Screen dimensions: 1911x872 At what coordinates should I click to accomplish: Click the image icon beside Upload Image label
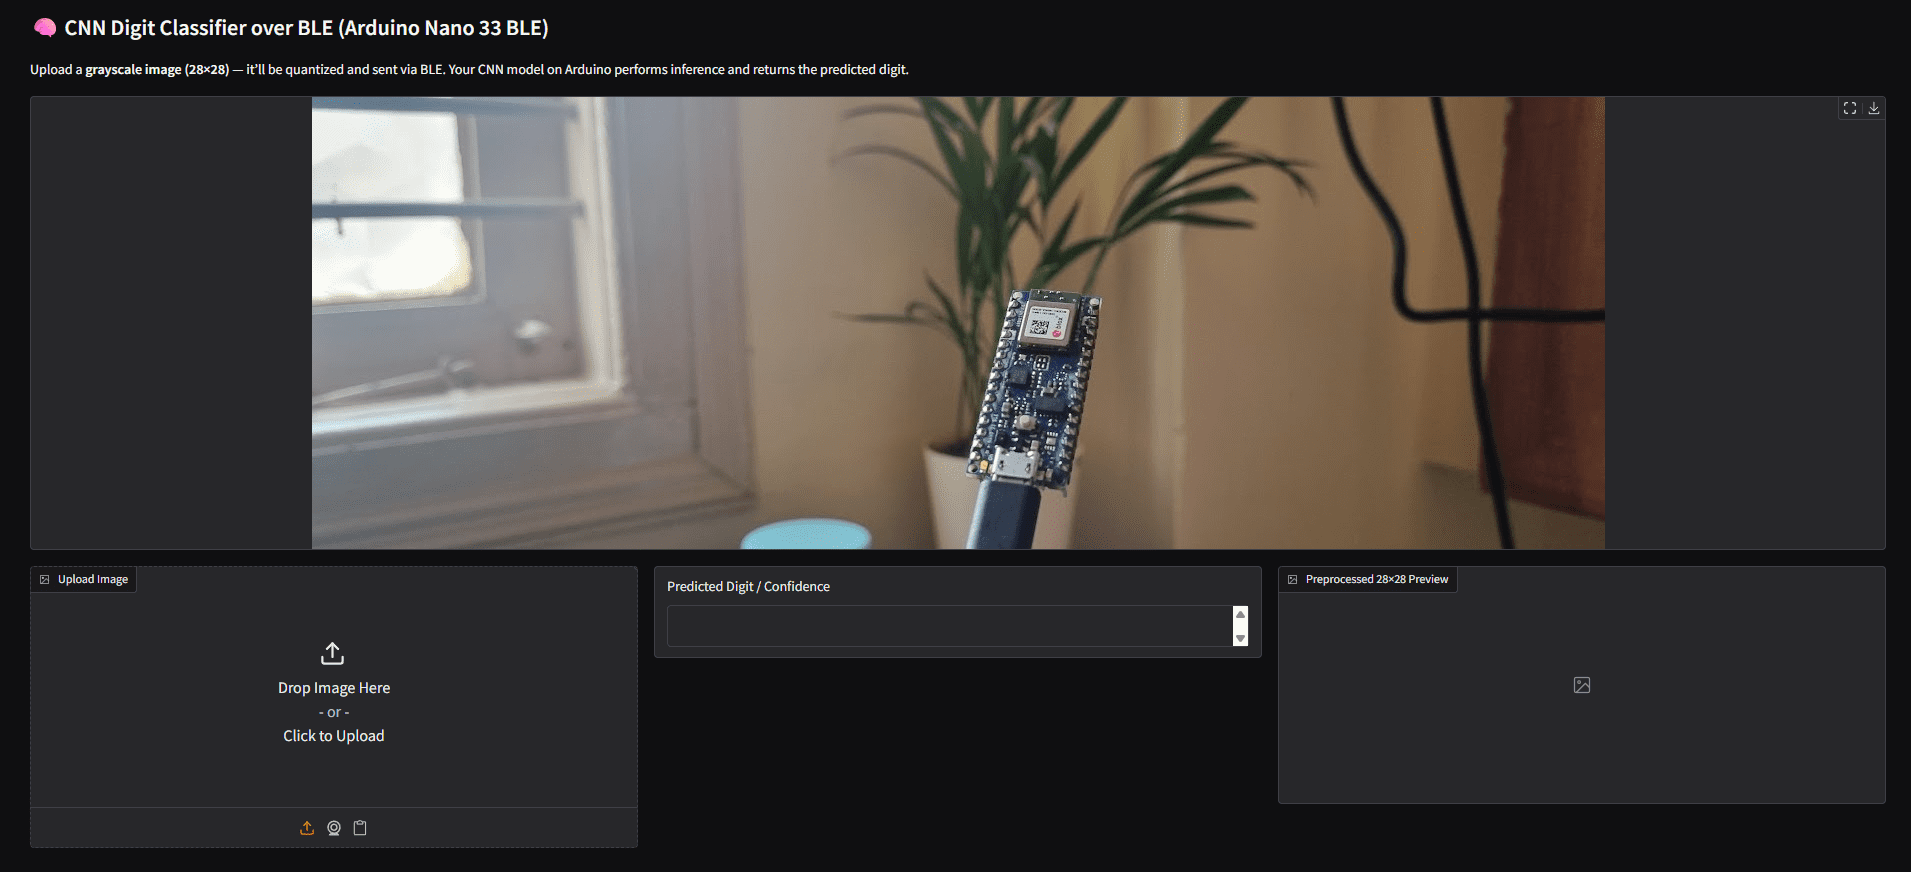click(x=44, y=580)
